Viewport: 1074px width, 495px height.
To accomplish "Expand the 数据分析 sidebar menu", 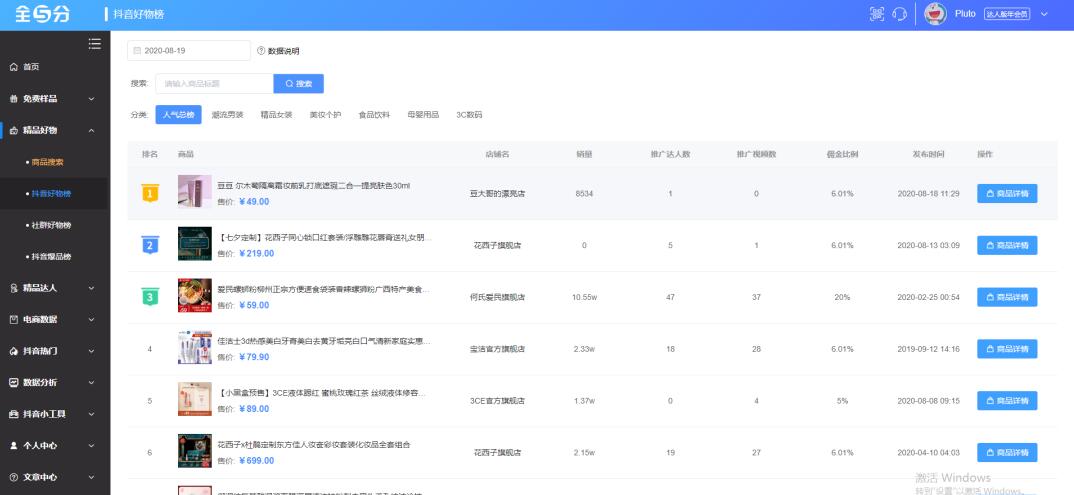I will tap(55, 383).
